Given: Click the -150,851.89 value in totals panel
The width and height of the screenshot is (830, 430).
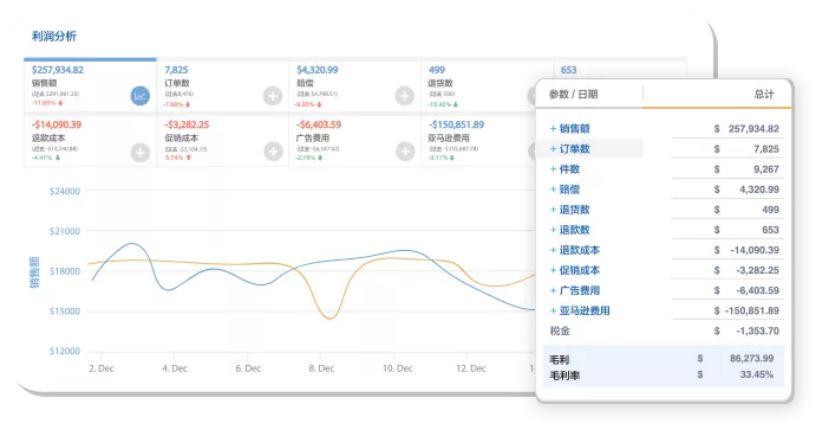Looking at the screenshot, I should pyautogui.click(x=752, y=310).
